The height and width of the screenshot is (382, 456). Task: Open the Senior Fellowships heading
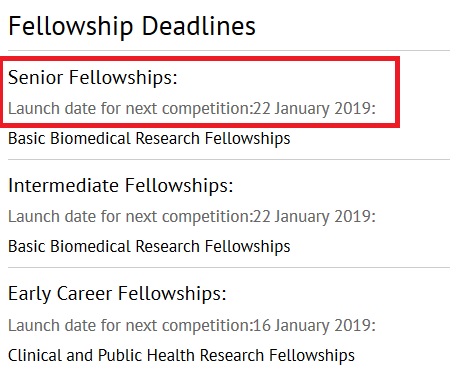(93, 78)
